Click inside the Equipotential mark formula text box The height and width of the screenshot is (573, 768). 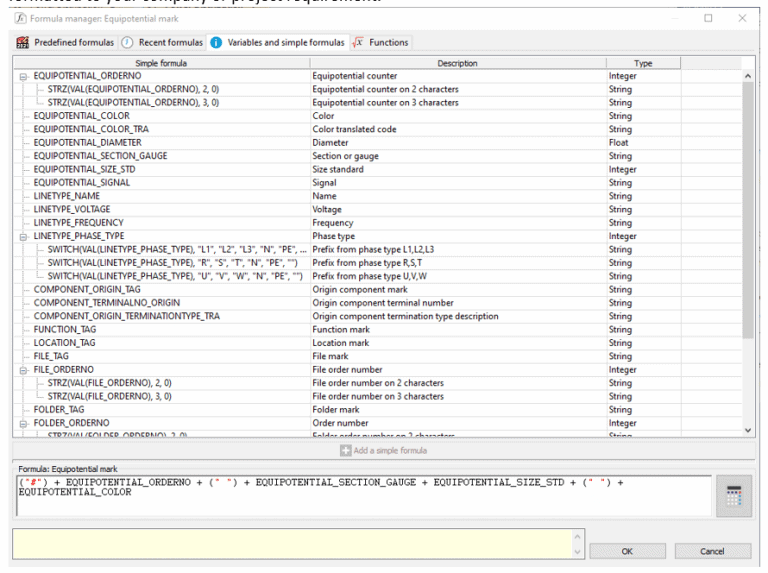coord(364,496)
